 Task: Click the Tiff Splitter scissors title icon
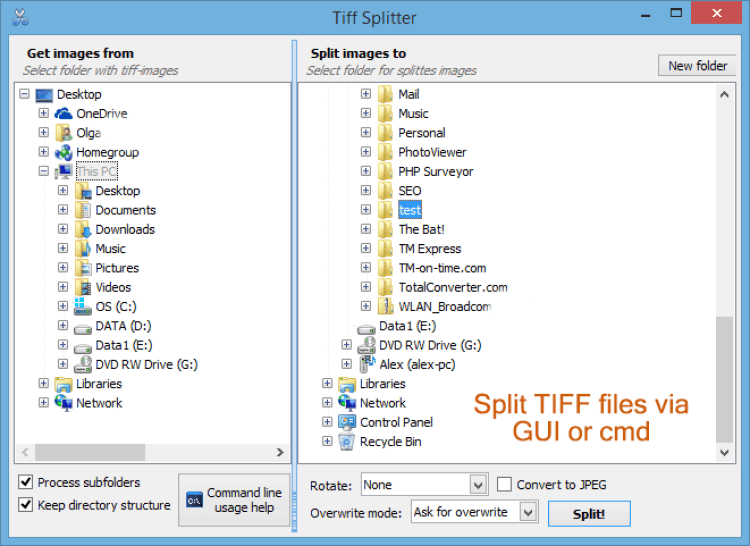point(18,18)
